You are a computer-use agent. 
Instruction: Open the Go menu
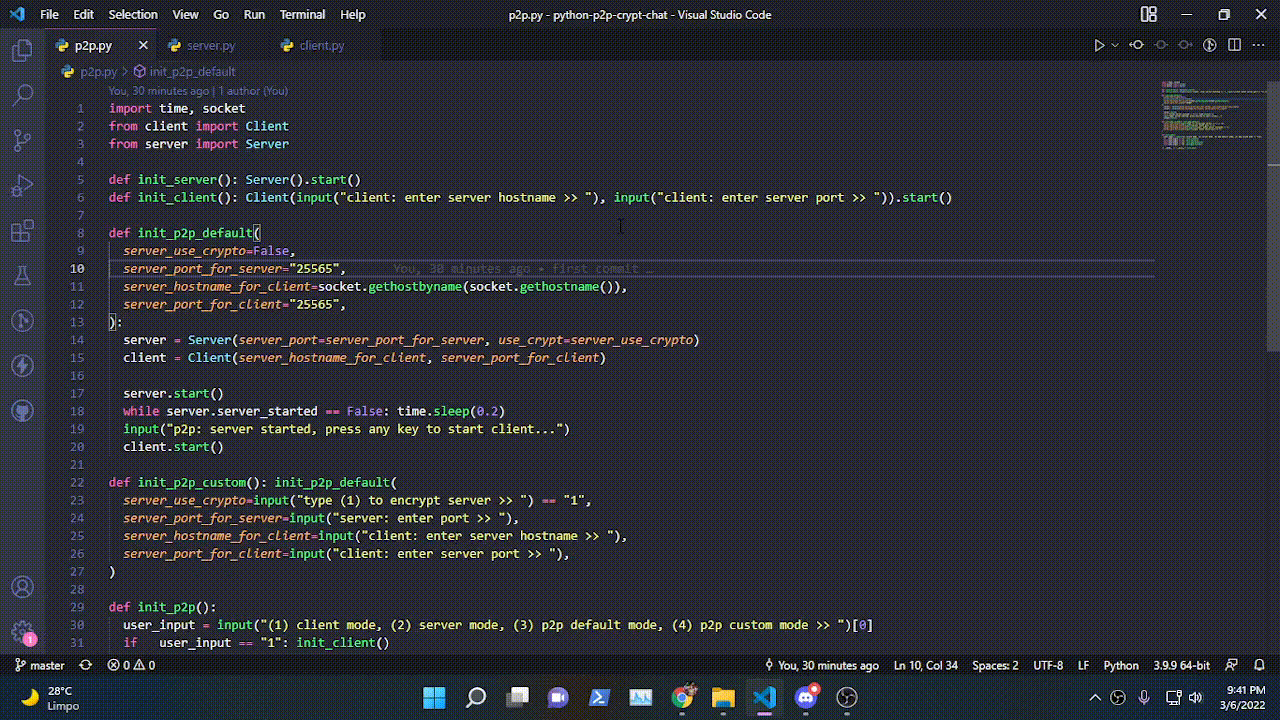(221, 14)
